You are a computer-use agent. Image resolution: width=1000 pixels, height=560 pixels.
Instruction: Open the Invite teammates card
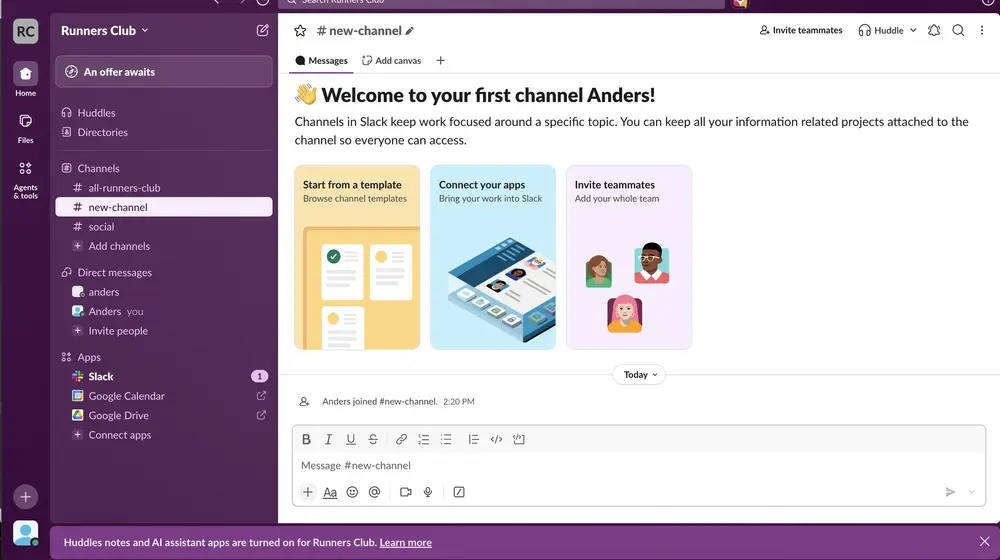tap(629, 257)
